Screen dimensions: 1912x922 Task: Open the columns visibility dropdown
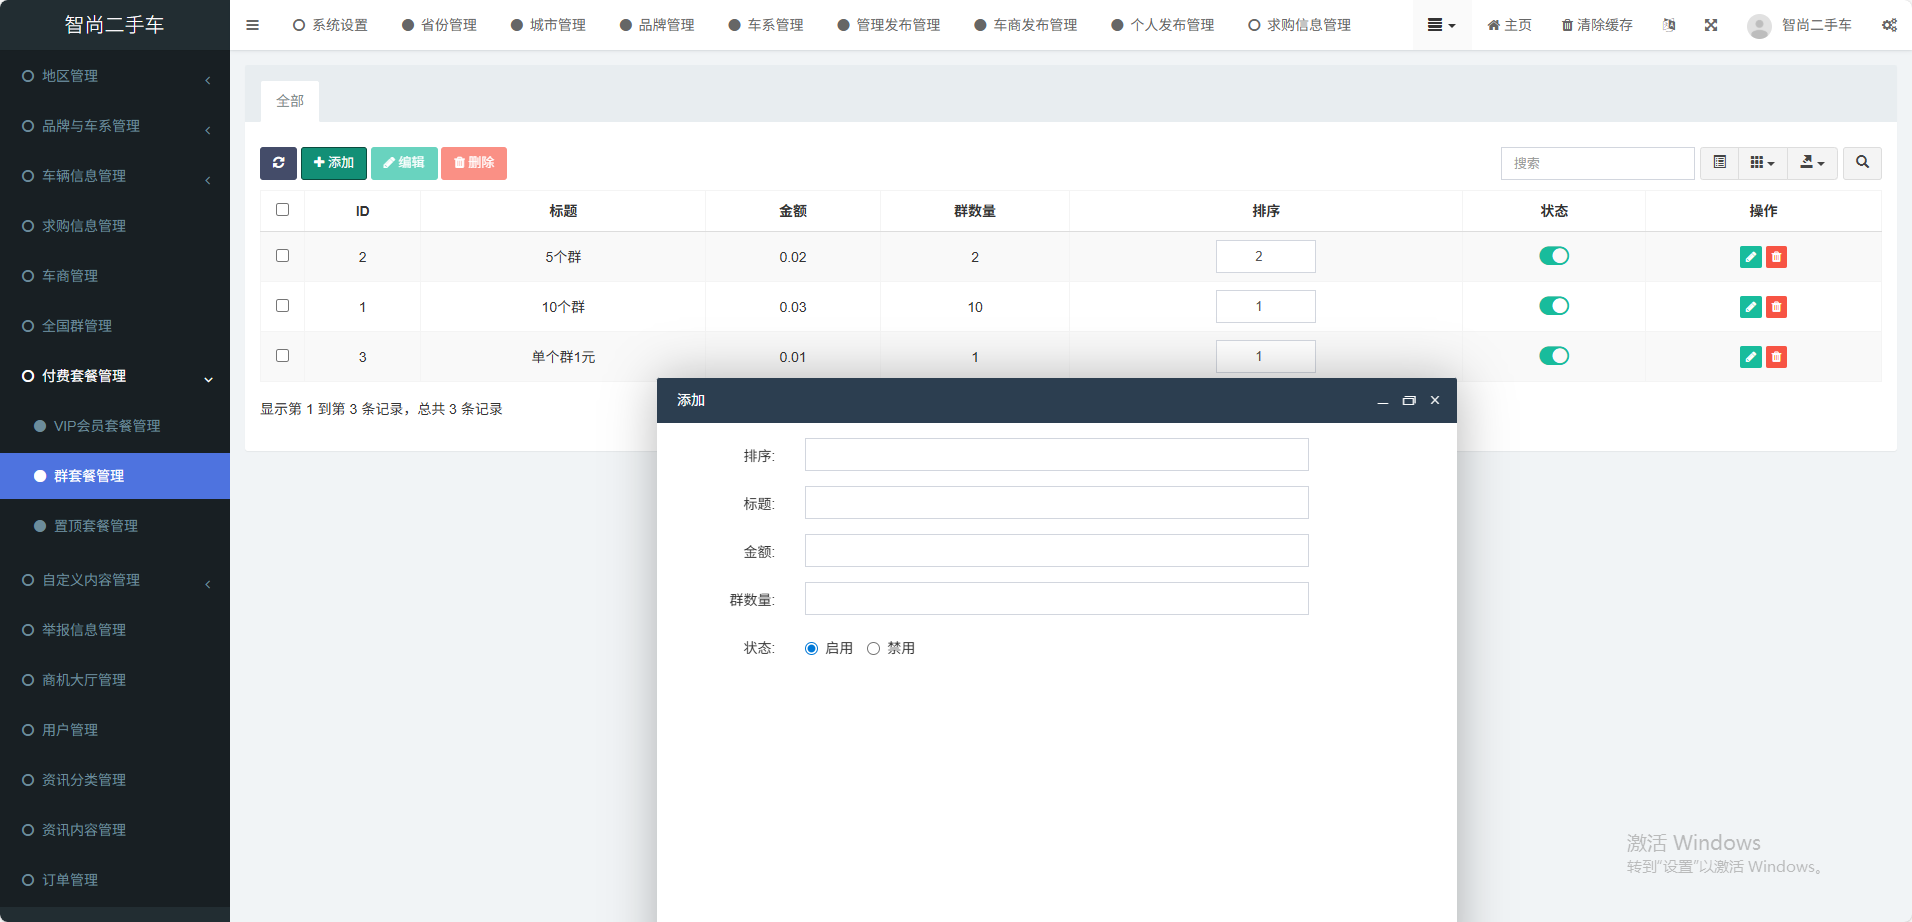[1762, 163]
